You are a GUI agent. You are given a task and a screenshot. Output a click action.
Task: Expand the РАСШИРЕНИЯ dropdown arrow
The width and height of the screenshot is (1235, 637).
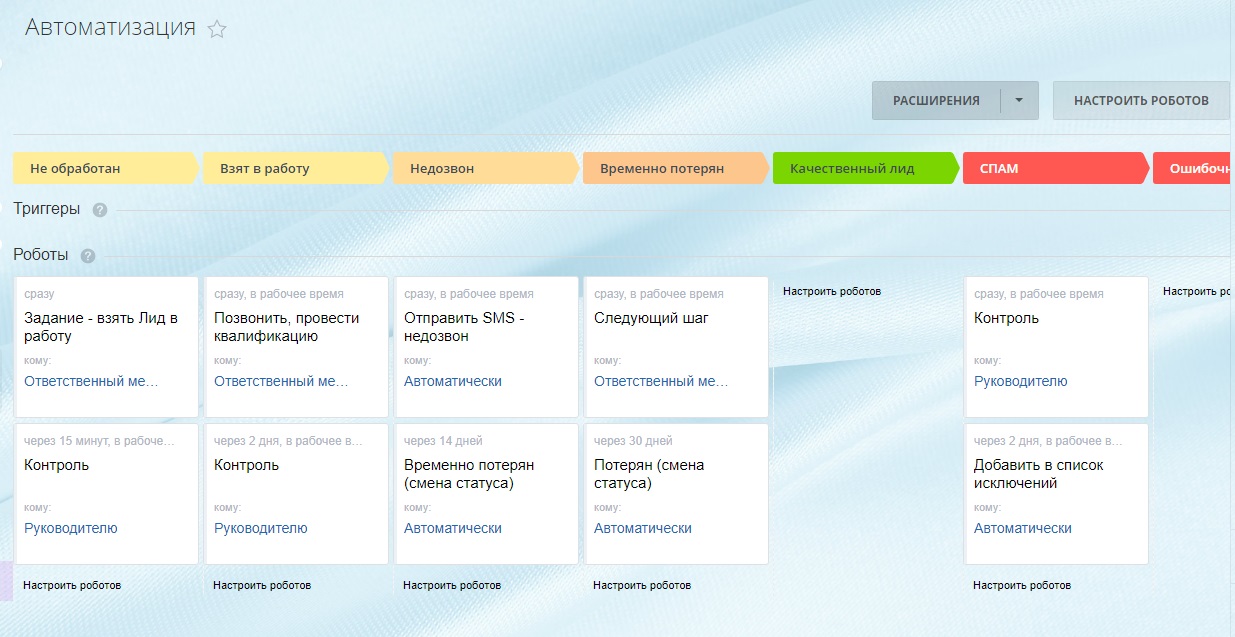coord(1019,100)
